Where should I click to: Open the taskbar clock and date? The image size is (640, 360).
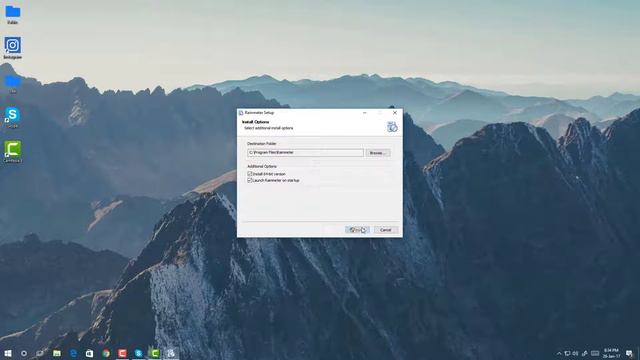coord(611,353)
